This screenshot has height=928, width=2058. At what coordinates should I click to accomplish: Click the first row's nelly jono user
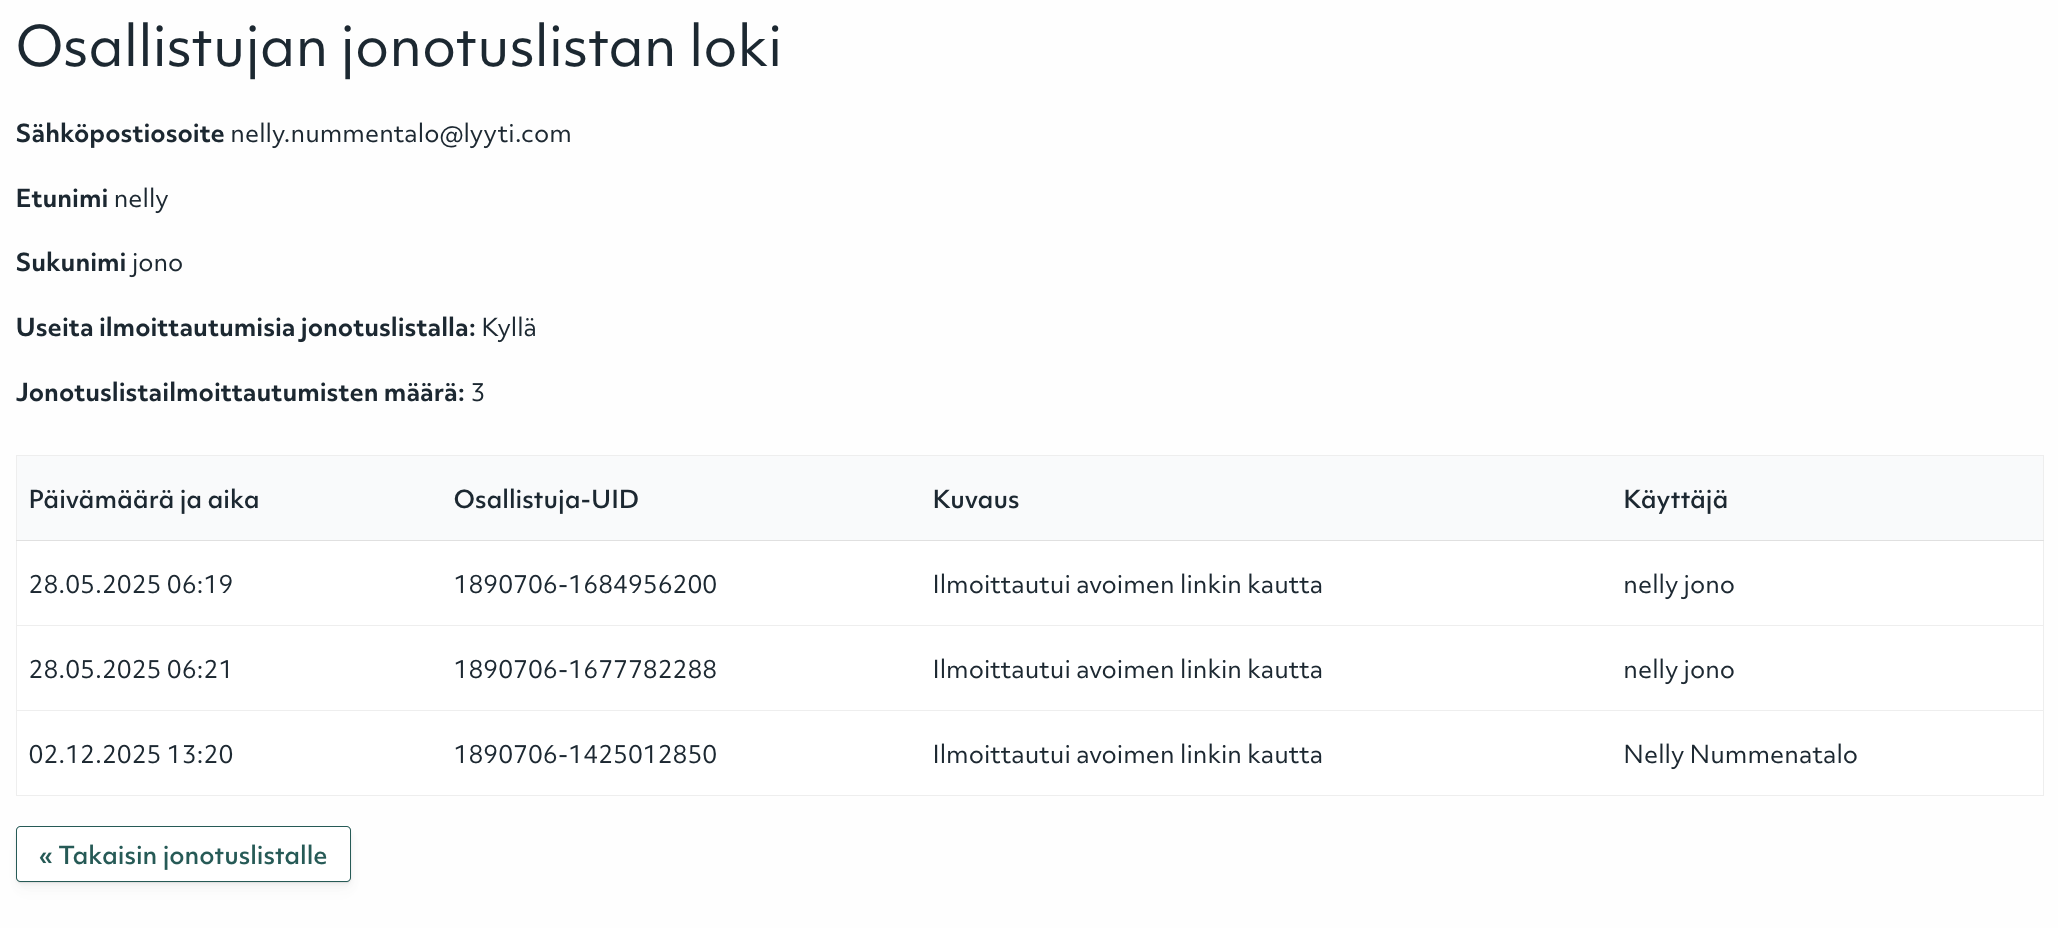1679,584
